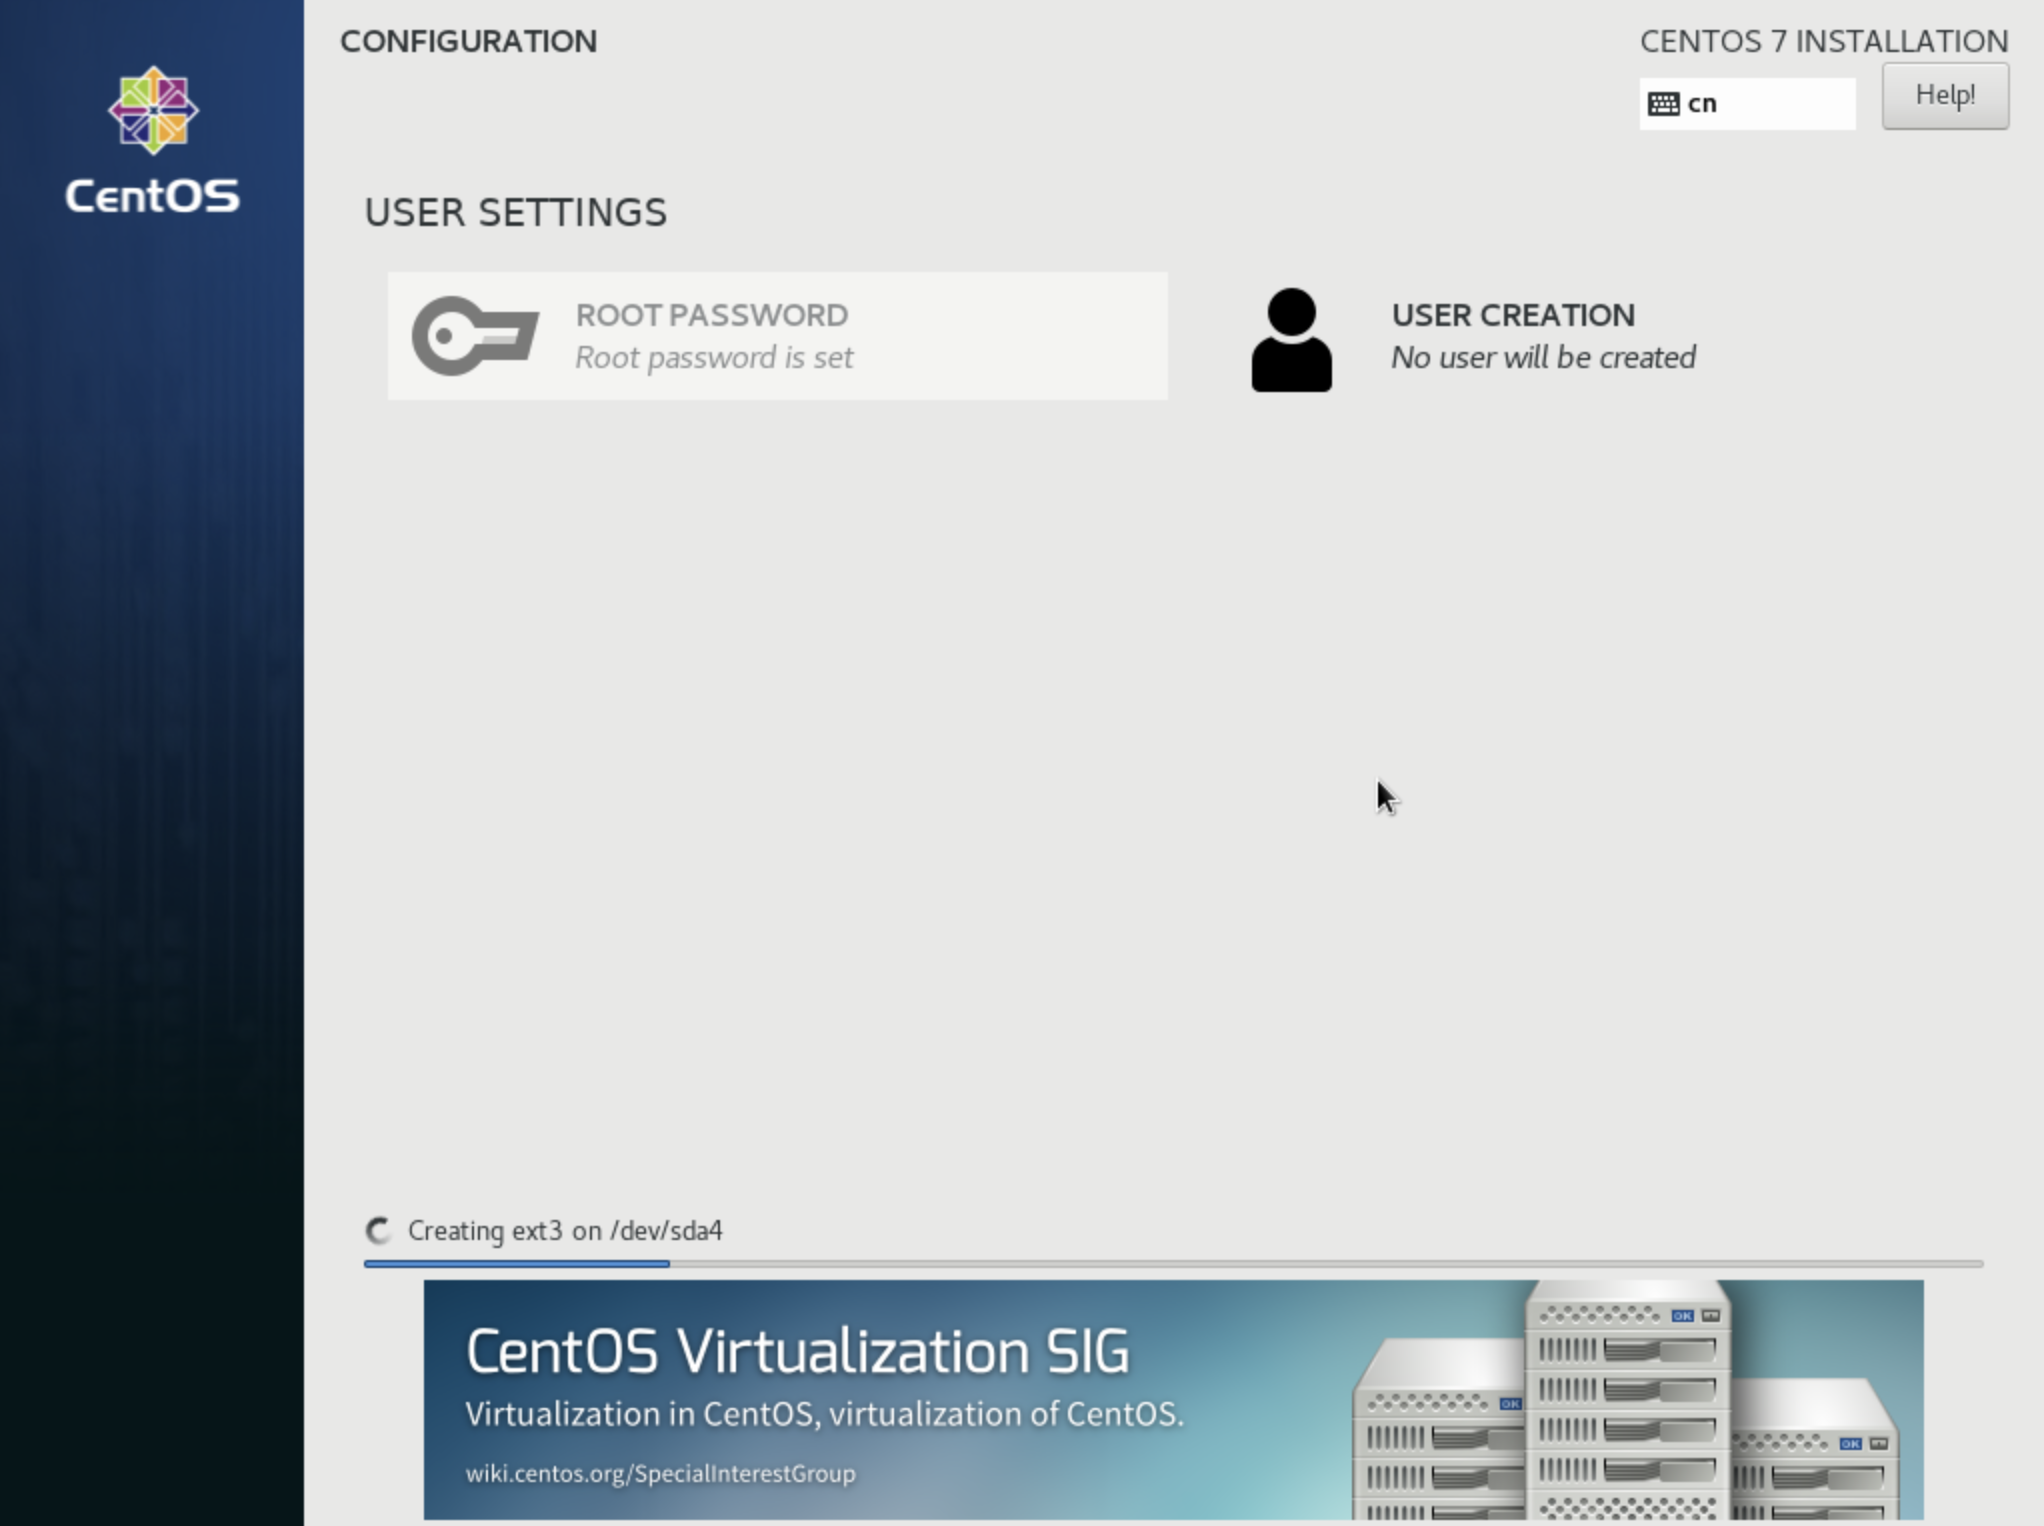Click 'Root password is set' text

pos(714,358)
